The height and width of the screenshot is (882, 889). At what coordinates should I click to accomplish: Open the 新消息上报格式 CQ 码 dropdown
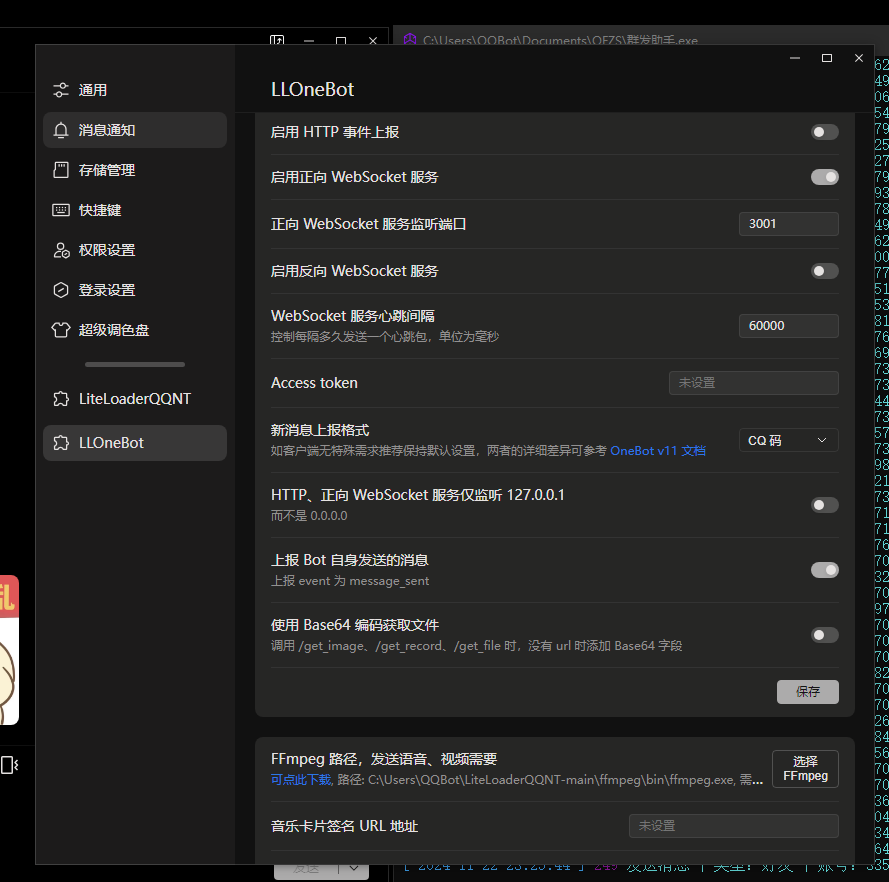coord(788,440)
